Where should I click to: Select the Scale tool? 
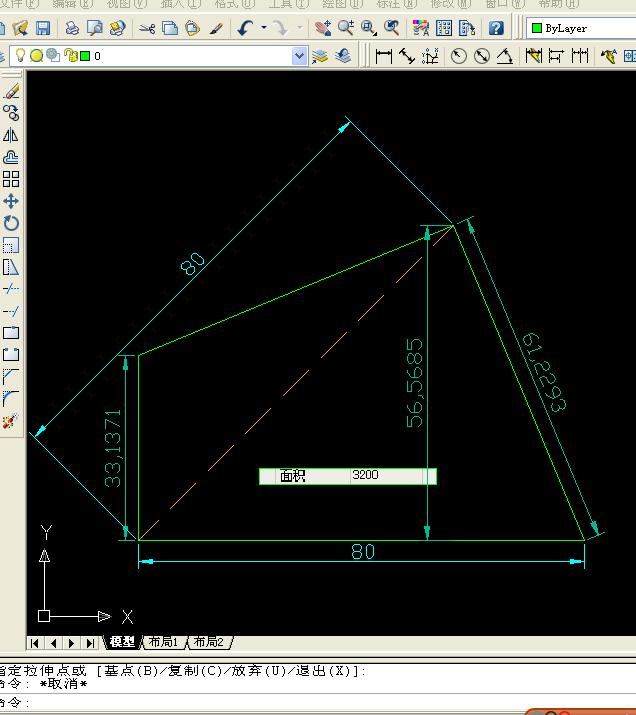(11, 245)
